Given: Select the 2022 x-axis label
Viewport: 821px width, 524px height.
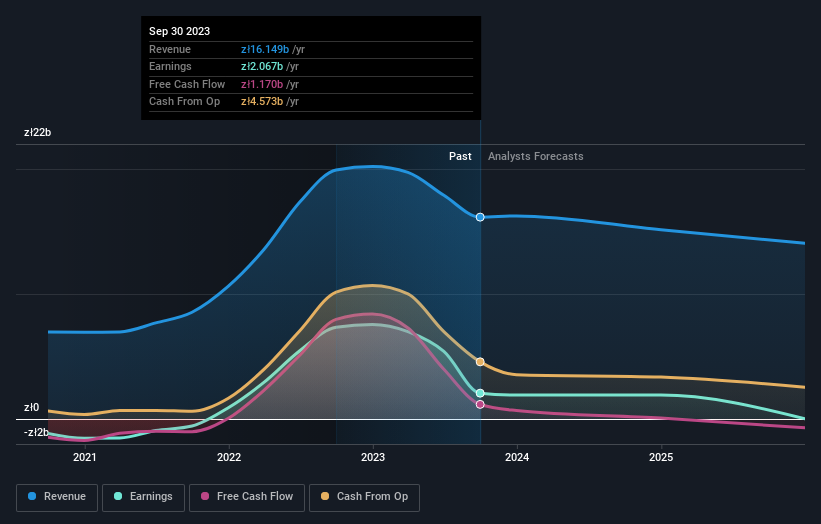Looking at the screenshot, I should (229, 457).
